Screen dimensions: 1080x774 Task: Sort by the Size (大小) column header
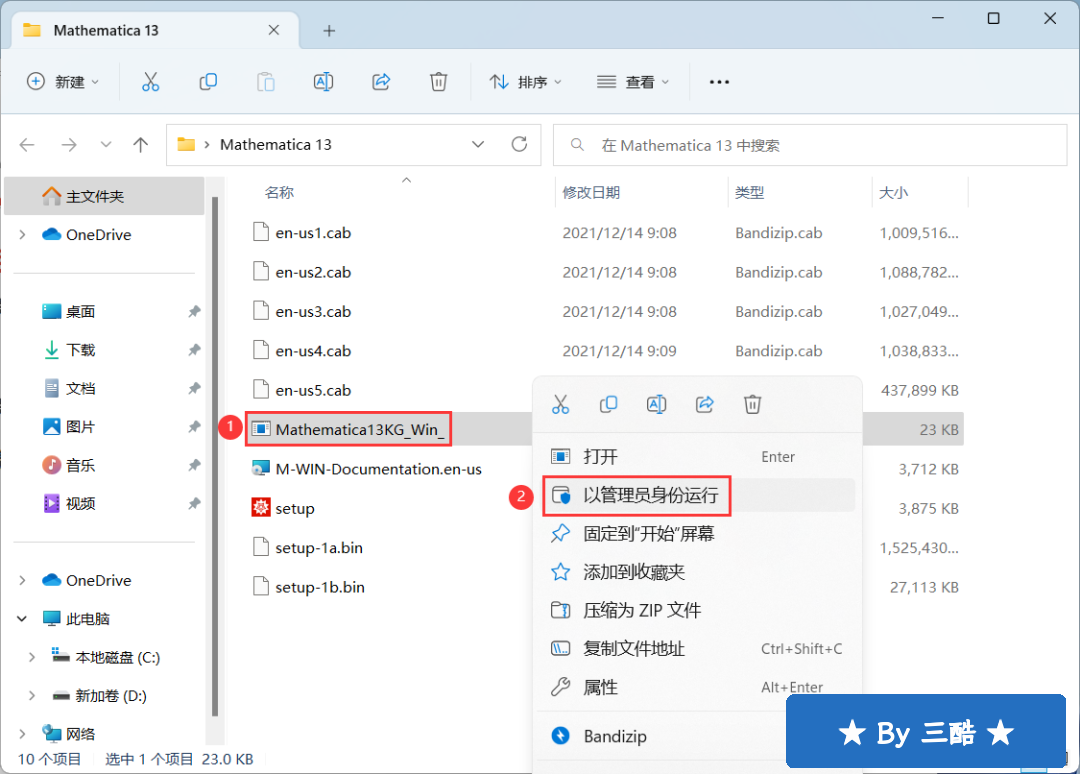click(x=894, y=193)
